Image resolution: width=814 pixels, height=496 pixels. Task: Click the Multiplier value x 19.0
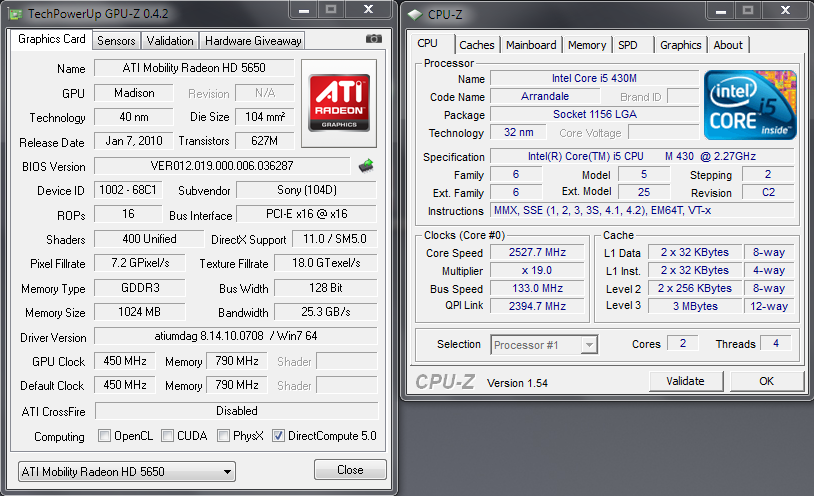click(537, 271)
